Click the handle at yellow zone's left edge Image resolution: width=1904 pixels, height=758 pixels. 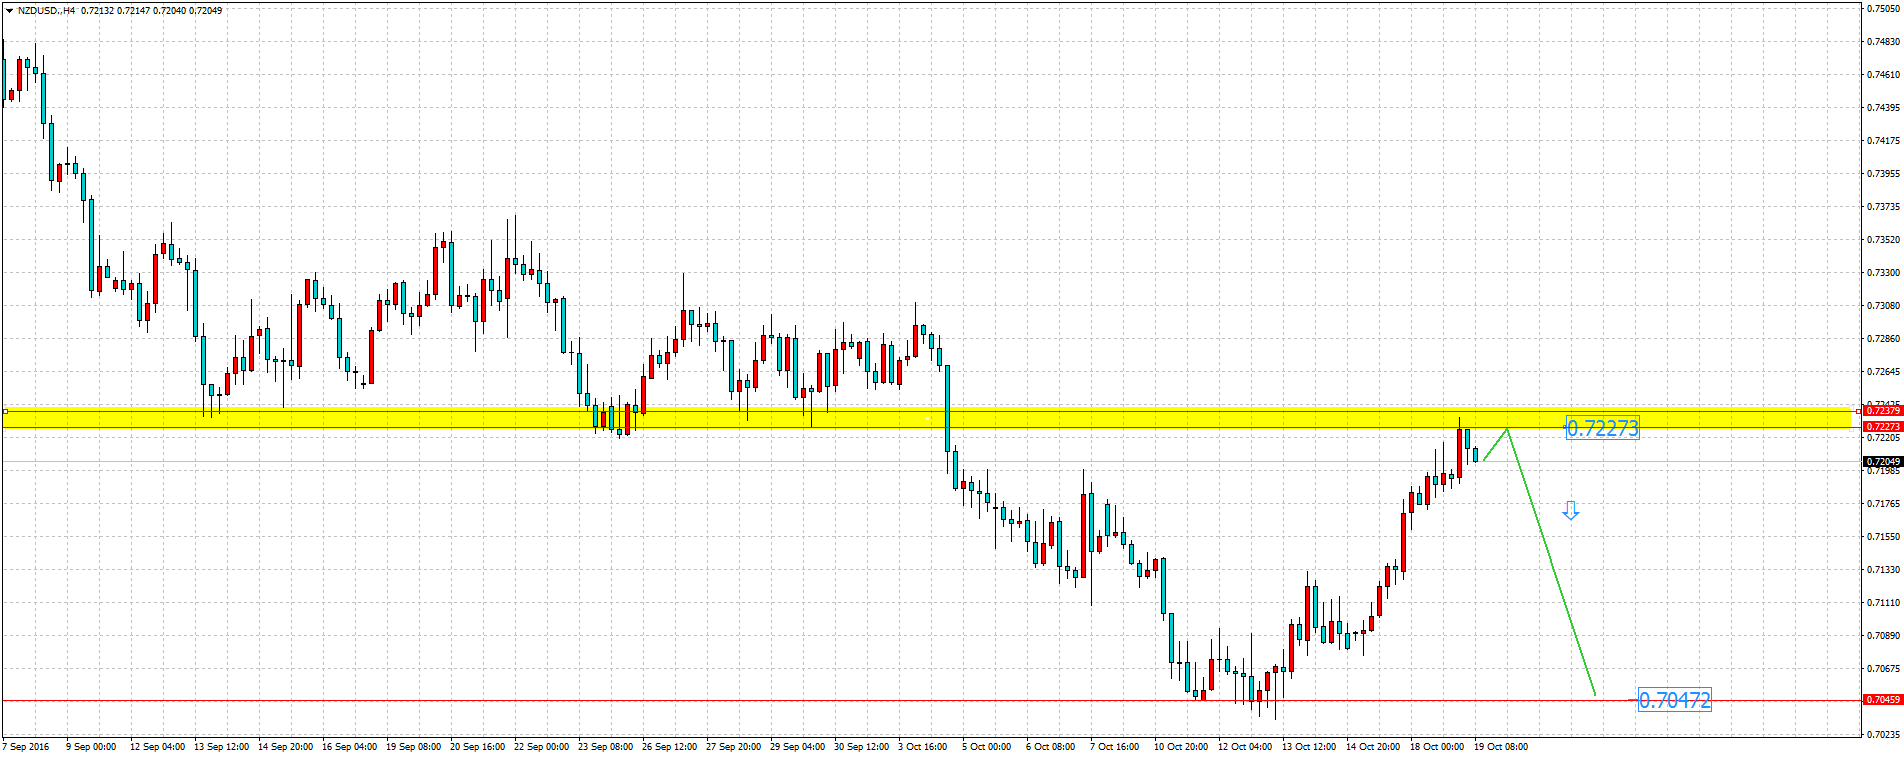(x=5, y=411)
